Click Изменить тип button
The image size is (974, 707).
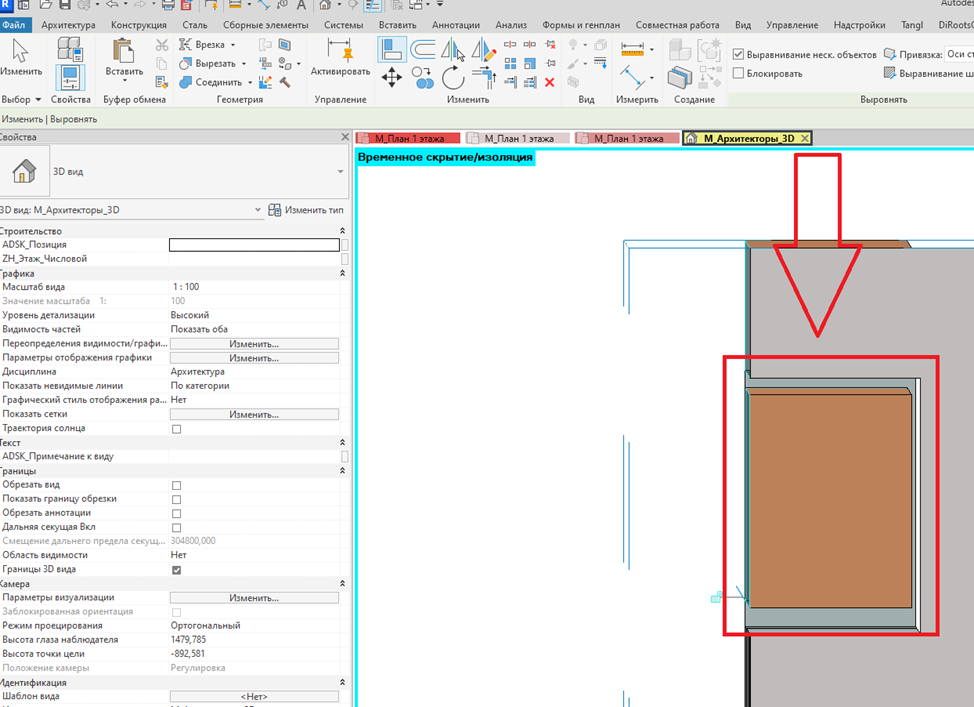pos(306,210)
